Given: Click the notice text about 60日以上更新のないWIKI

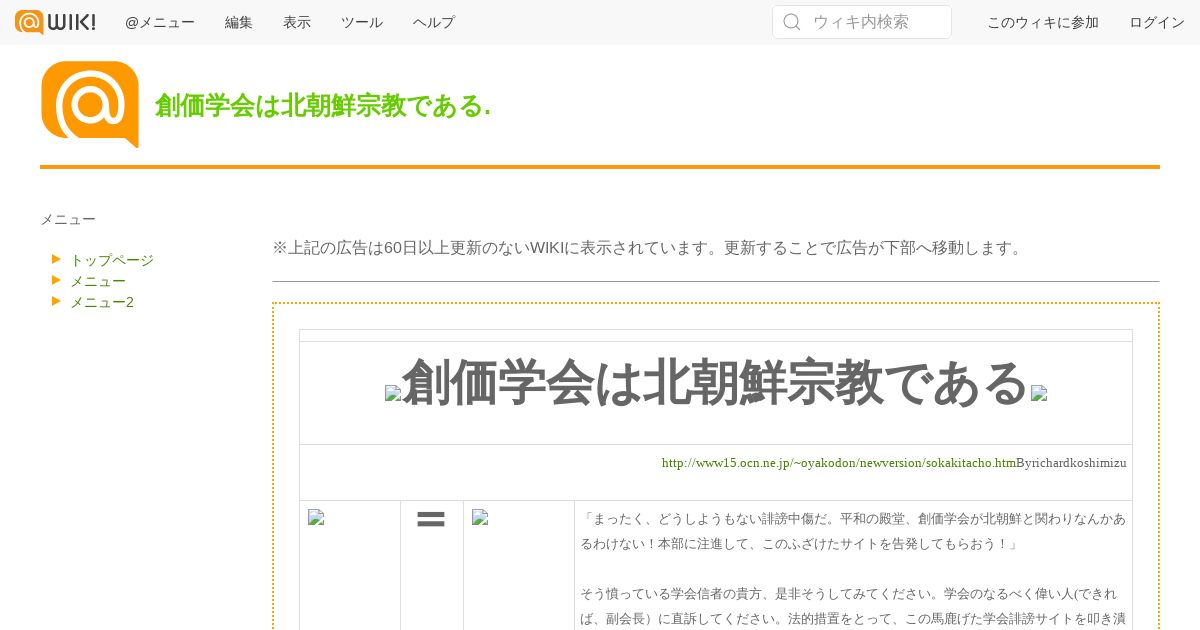Looking at the screenshot, I should click(648, 248).
